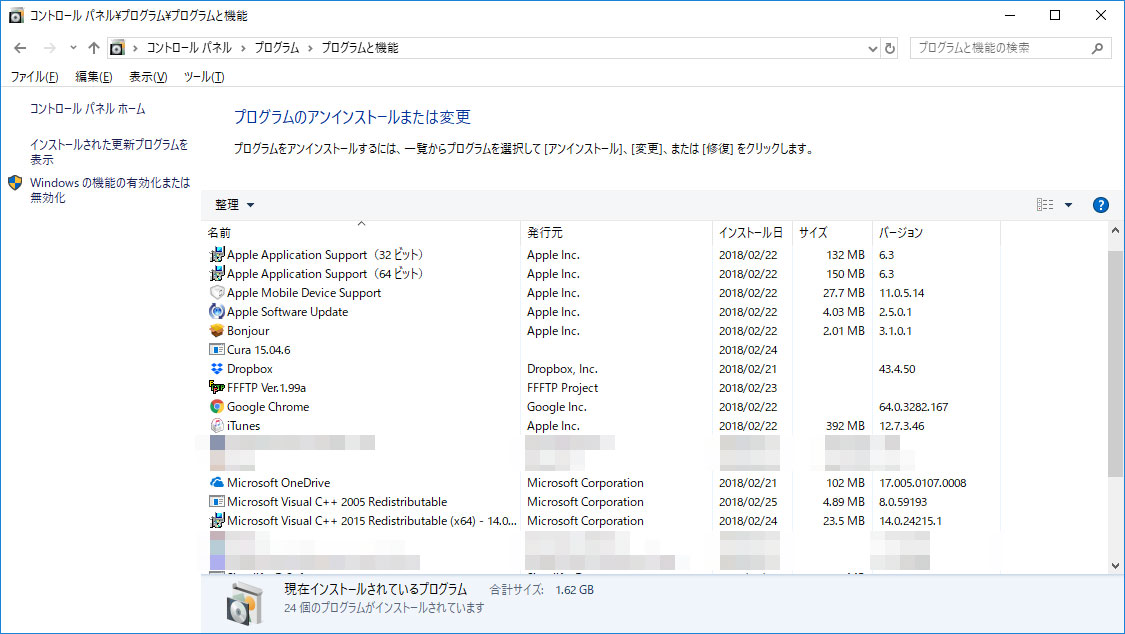This screenshot has width=1125, height=634.
Task: Select the Microsoft OneDrive cloud icon
Action: pos(217,483)
